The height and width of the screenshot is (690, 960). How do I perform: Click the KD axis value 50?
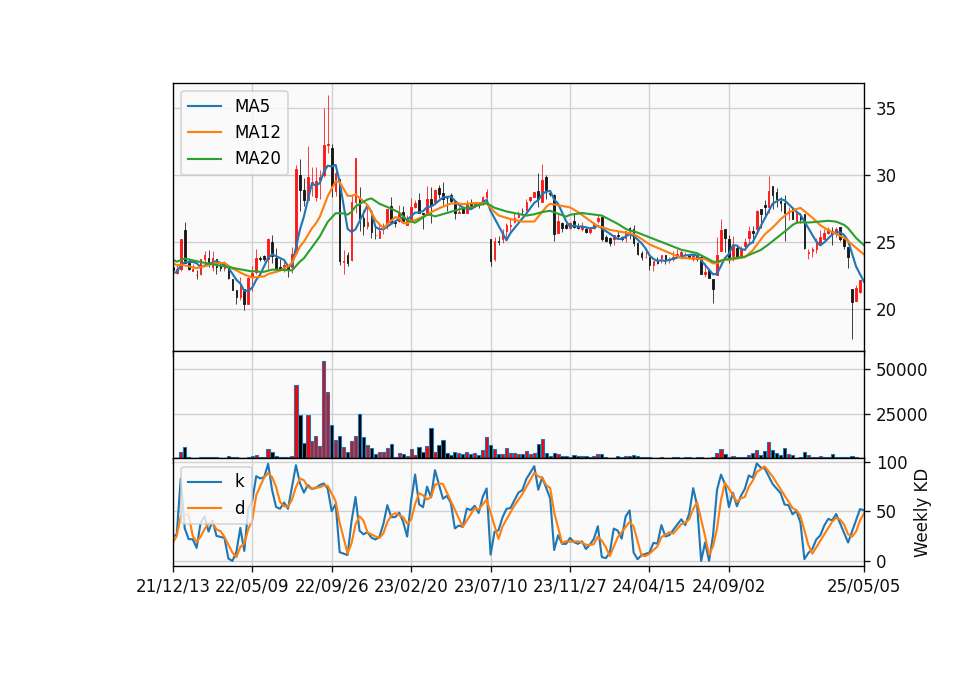[887, 512]
